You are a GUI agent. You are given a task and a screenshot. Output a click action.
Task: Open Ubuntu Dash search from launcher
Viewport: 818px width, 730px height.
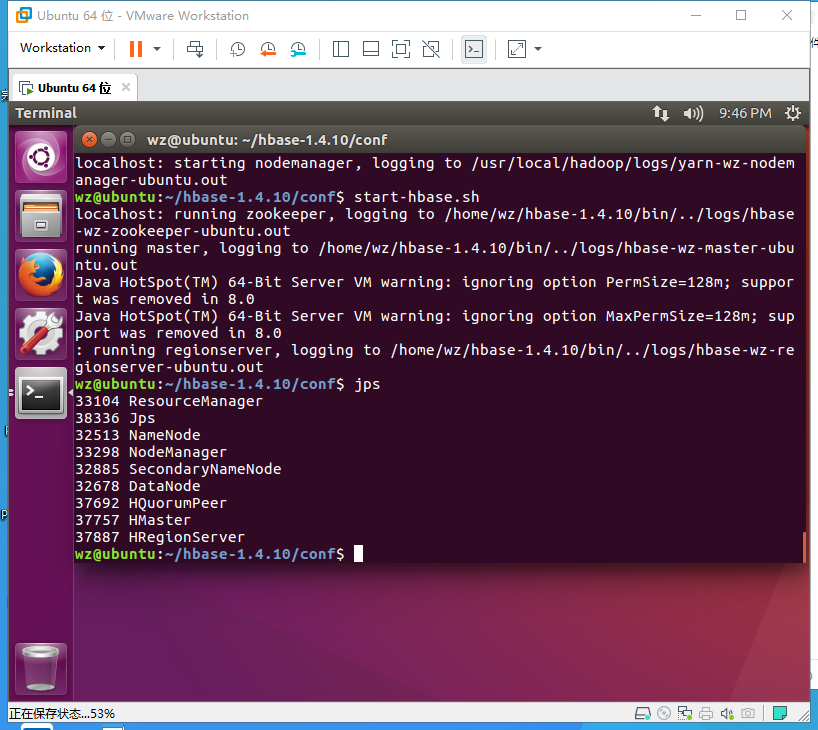(41, 157)
